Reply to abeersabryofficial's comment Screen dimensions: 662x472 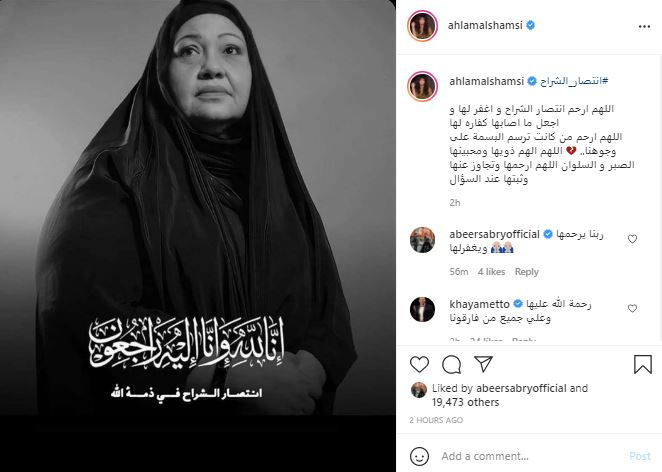(x=526, y=272)
